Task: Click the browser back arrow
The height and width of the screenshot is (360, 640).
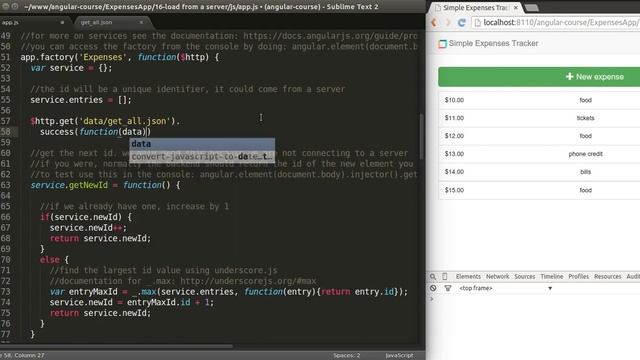Action: [434, 23]
